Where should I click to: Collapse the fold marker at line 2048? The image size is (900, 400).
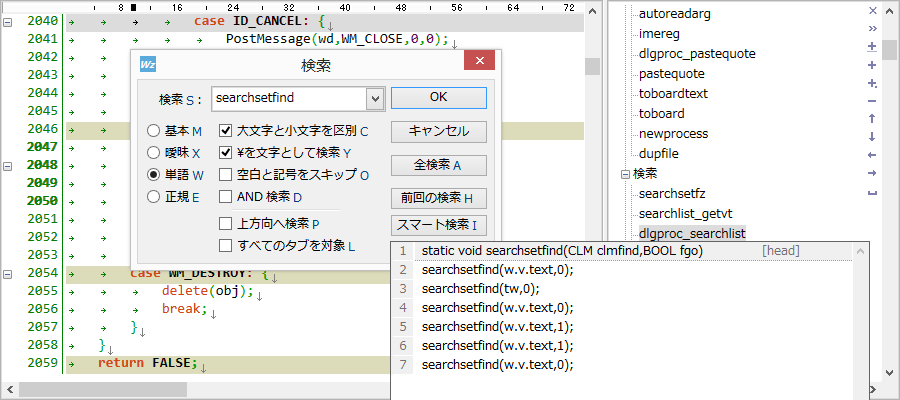click(8, 165)
